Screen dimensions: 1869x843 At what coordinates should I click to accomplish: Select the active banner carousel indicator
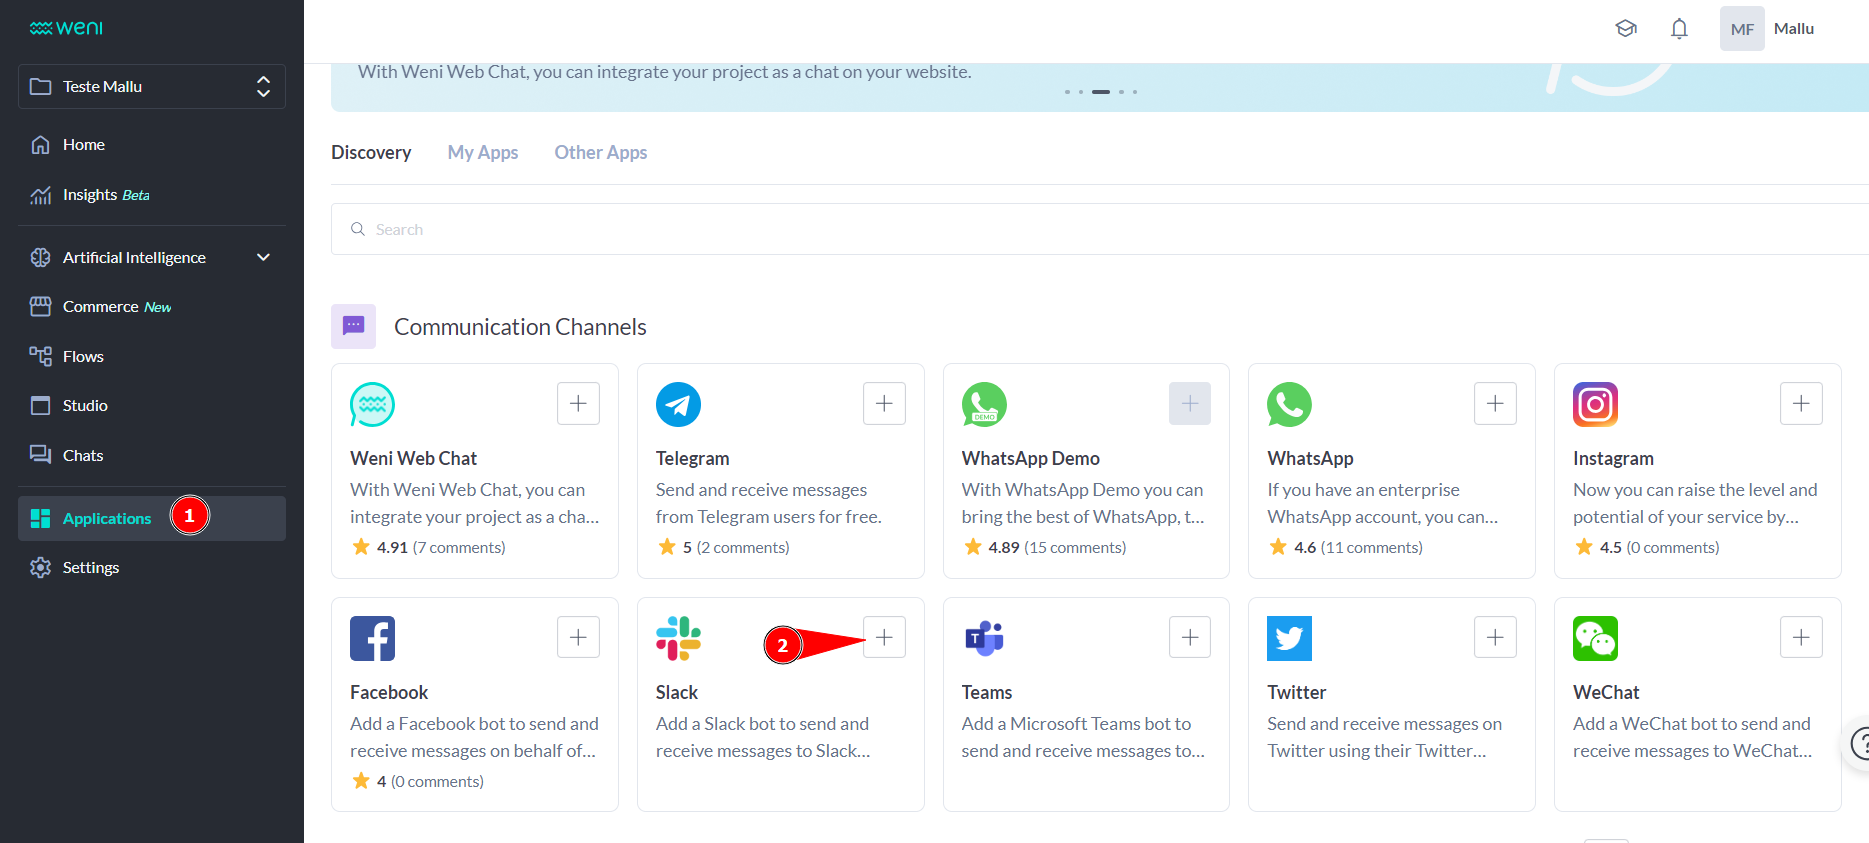(1101, 92)
